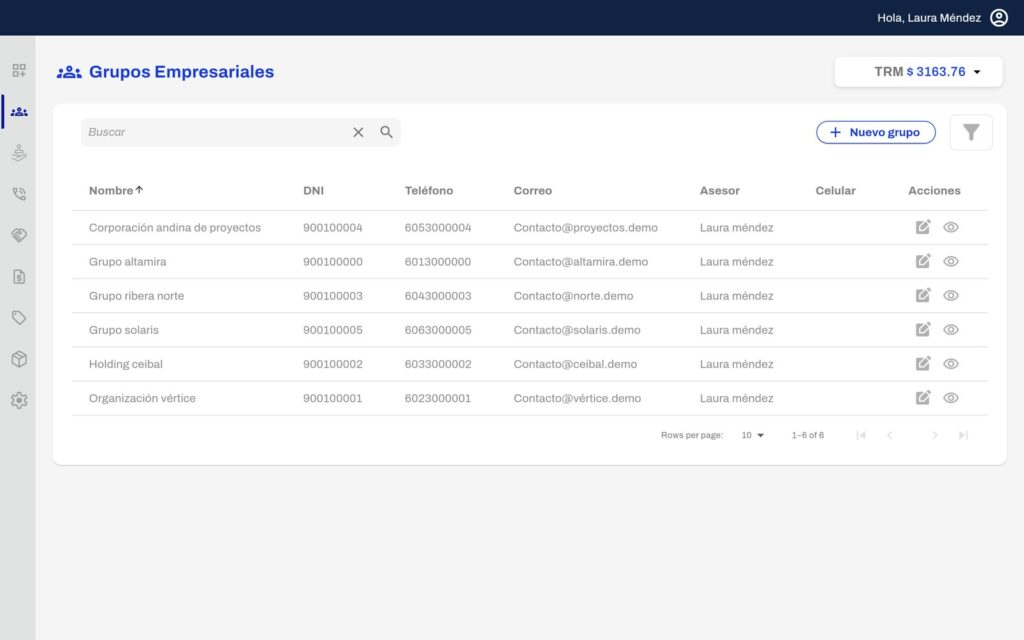Click the magnifying glass search icon
Image resolution: width=1024 pixels, height=640 pixels.
(x=387, y=132)
